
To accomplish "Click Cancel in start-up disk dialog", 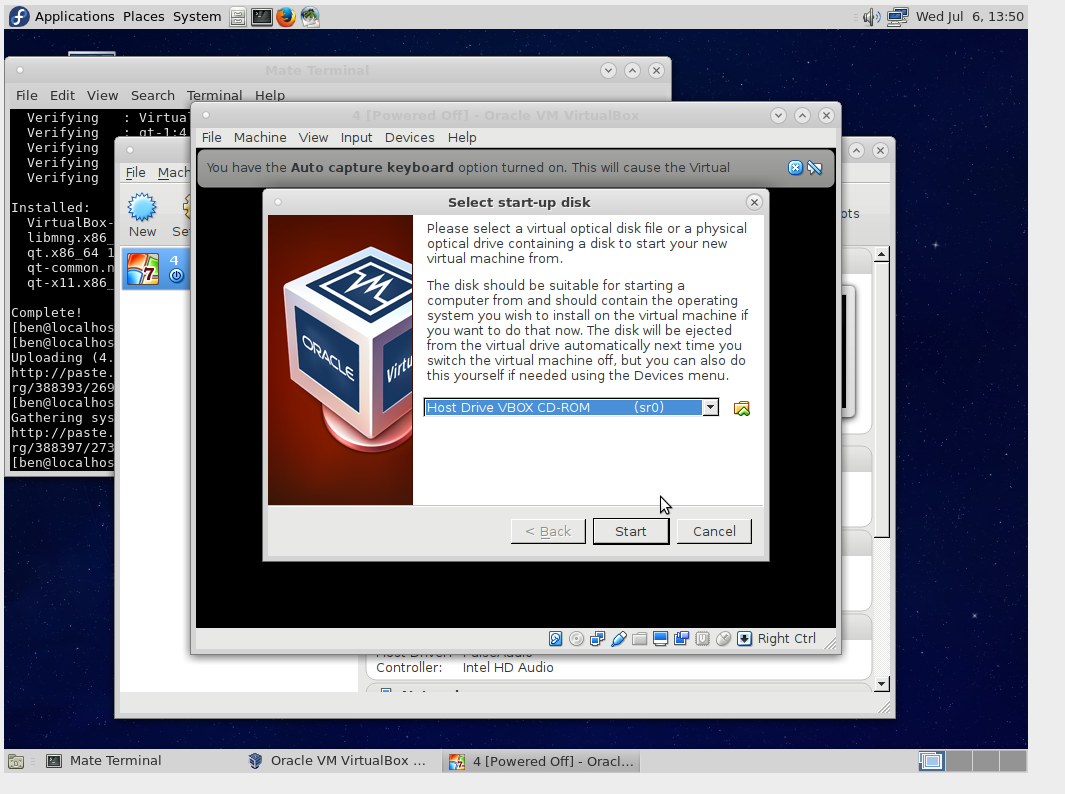I will coord(714,531).
